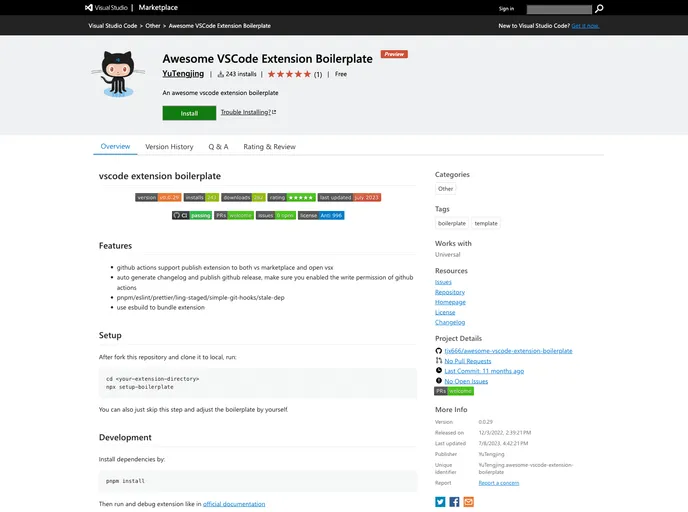Focus the marketplace search field

point(559,9)
